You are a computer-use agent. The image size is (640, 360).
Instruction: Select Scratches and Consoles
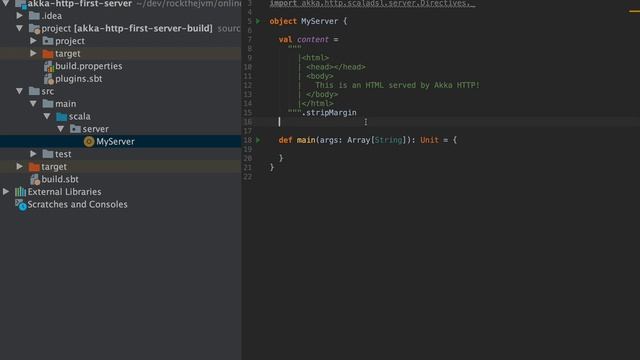tap(78, 204)
